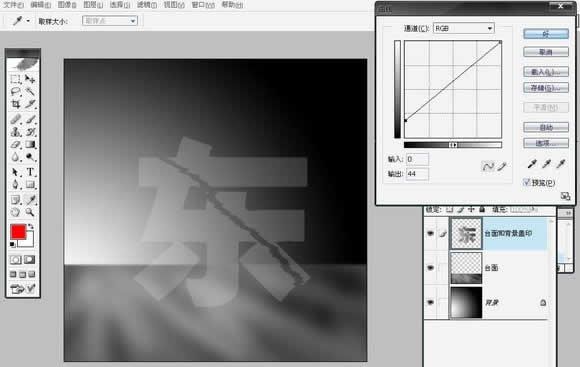Click the 取消 (Cancel) button in Curves
The height and width of the screenshot is (367, 580).
(546, 52)
